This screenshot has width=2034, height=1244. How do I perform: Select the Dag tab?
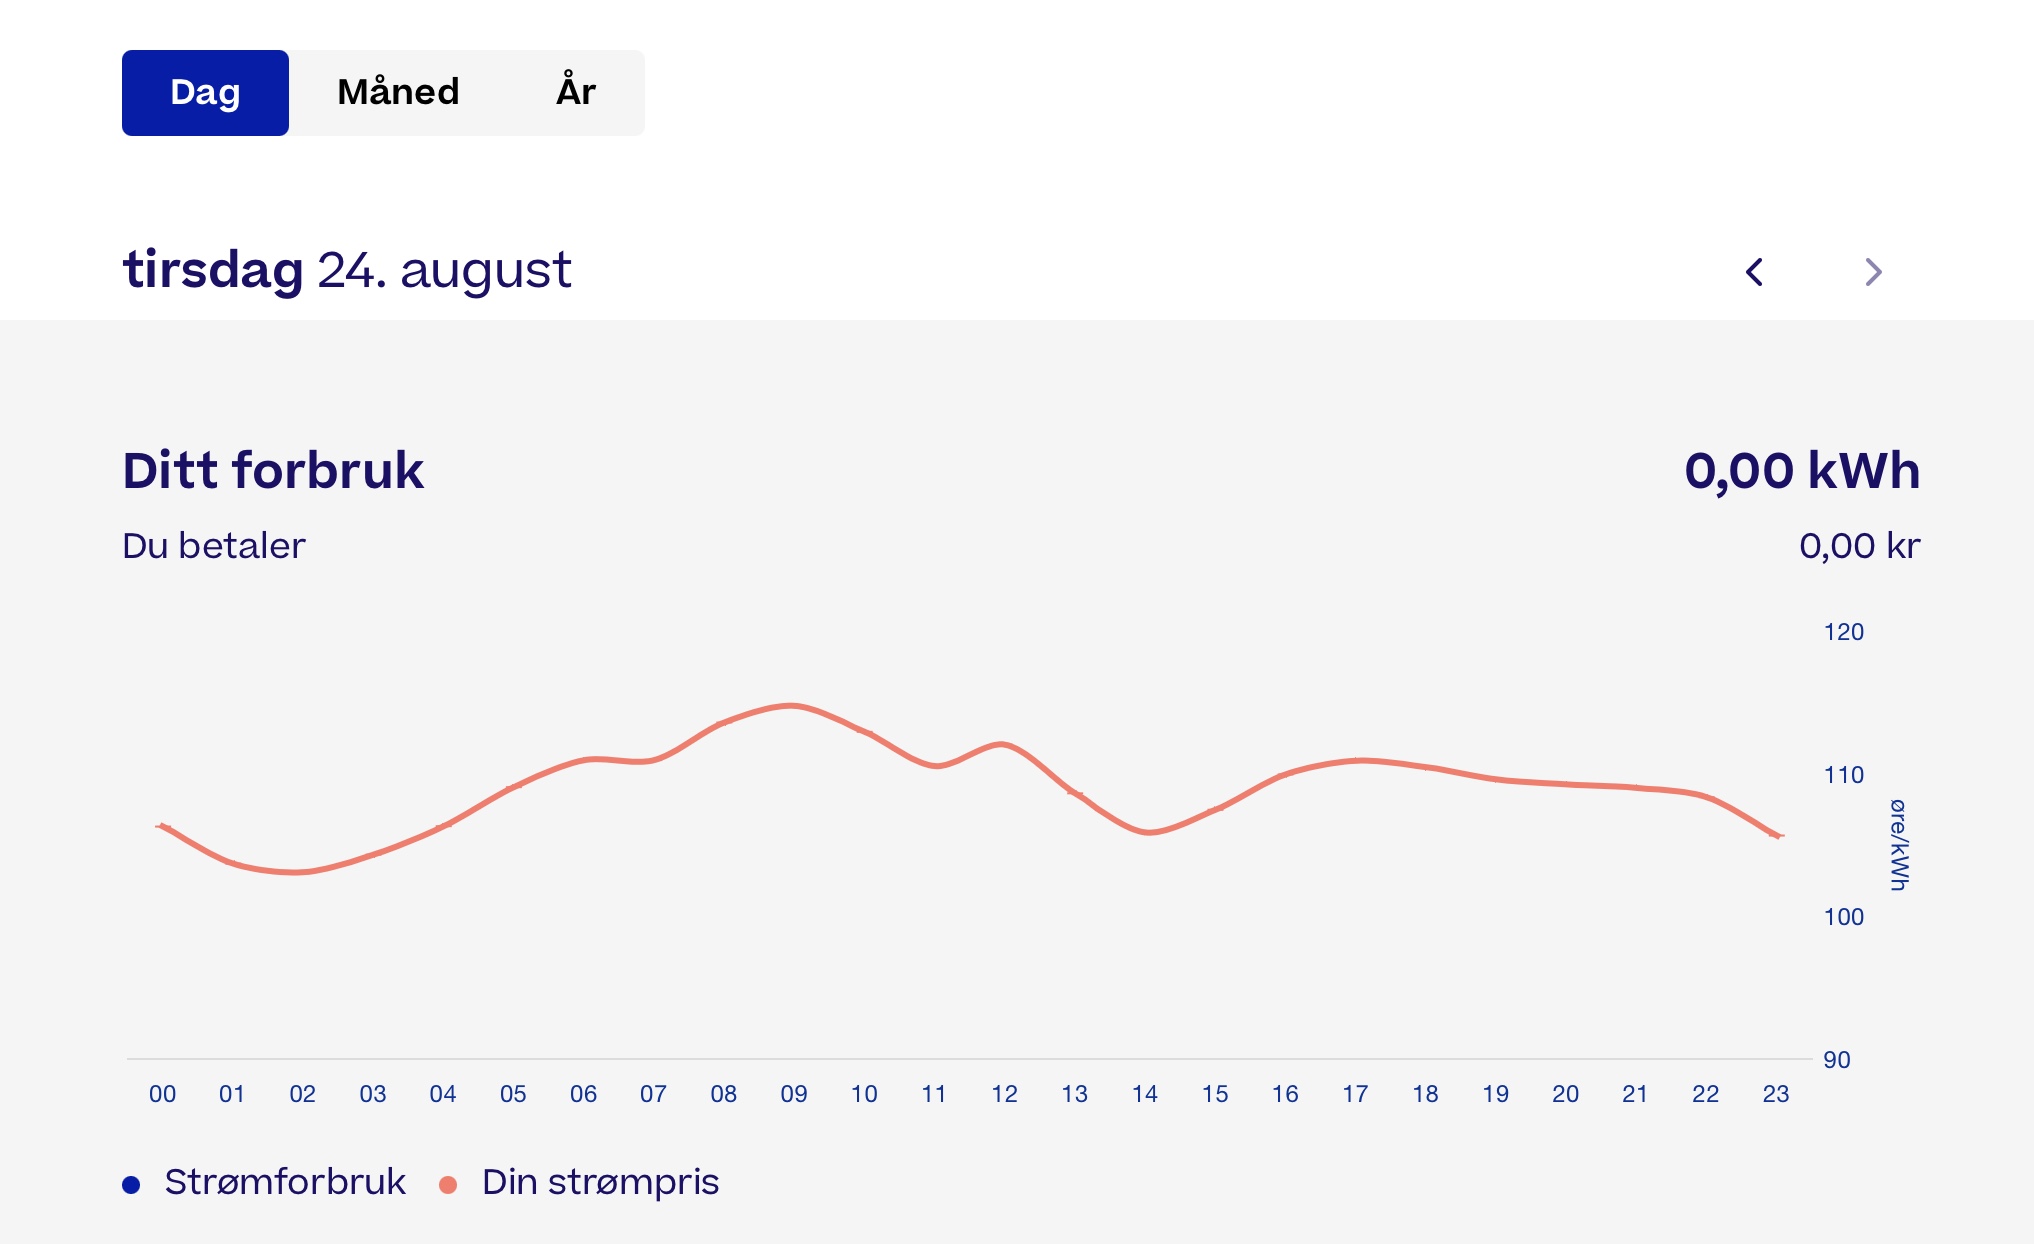[205, 92]
